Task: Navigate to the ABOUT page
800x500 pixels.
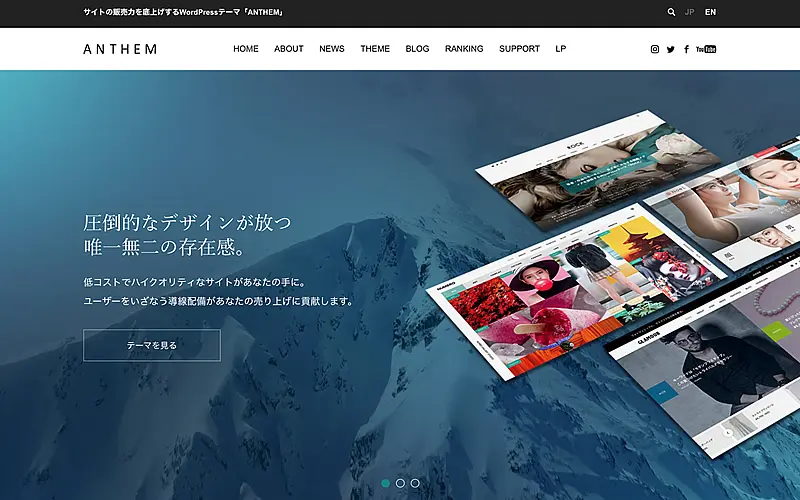Action: (x=289, y=49)
